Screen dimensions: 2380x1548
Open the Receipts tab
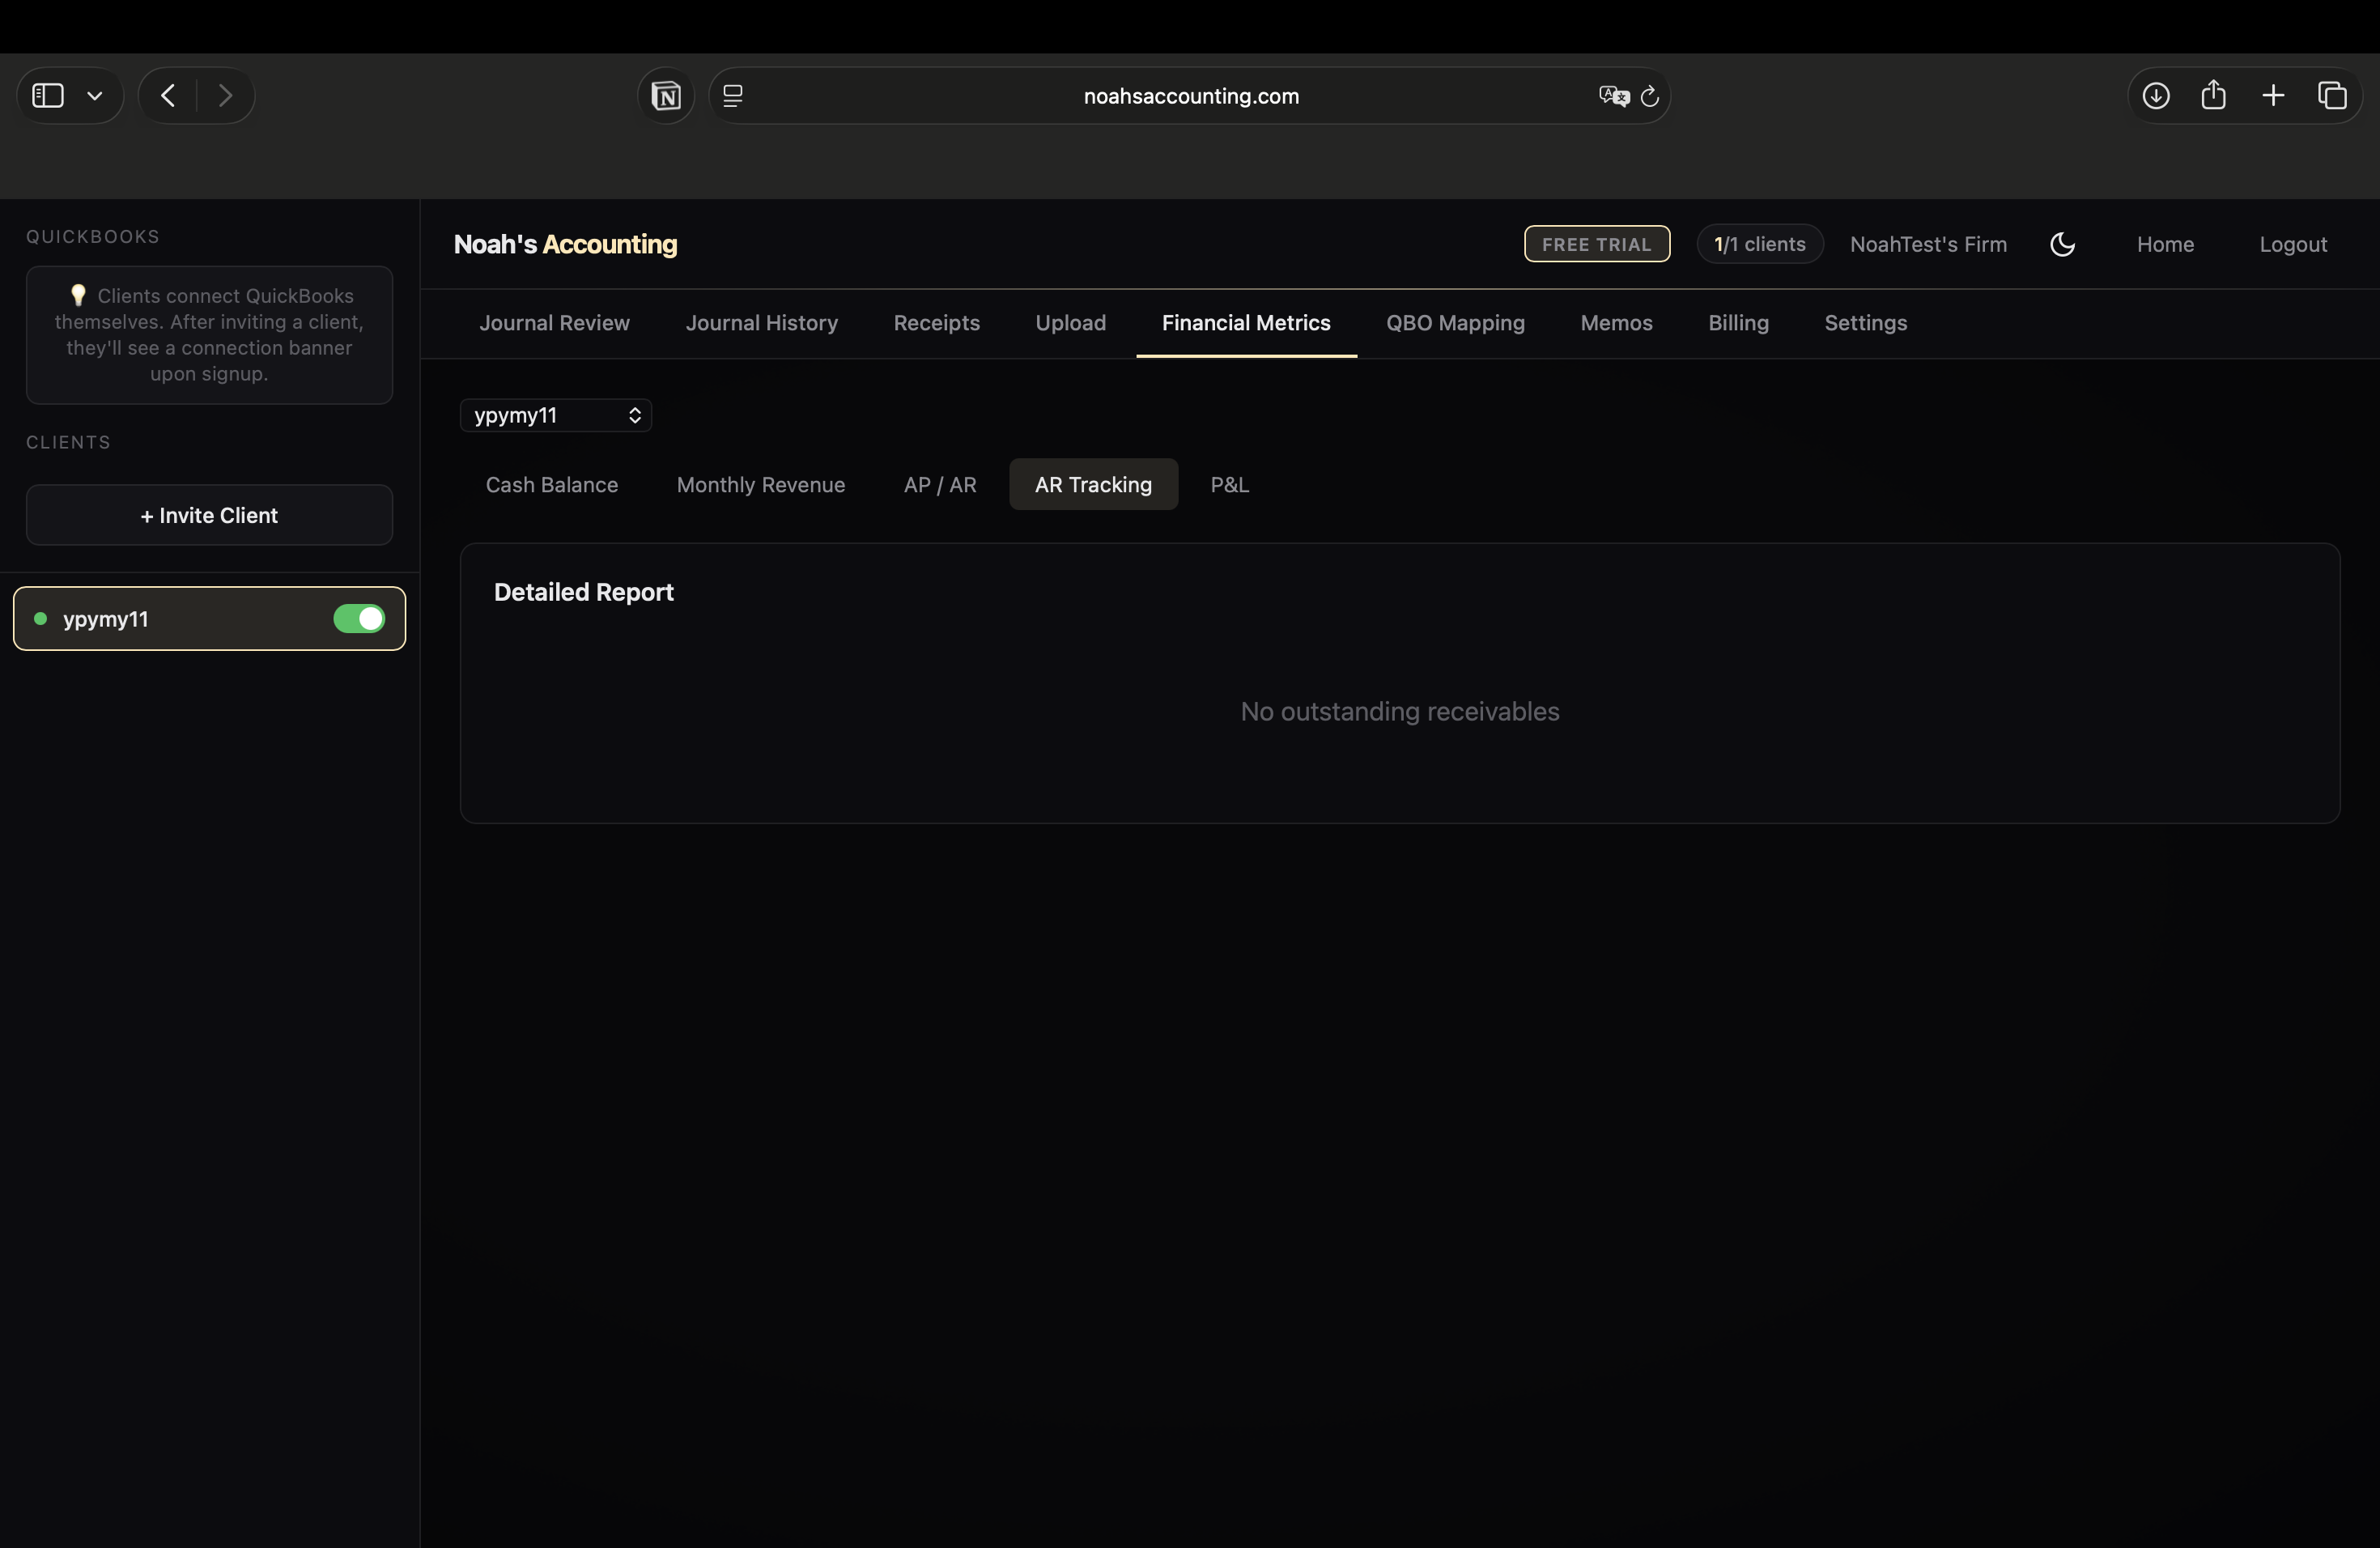pyautogui.click(x=936, y=323)
